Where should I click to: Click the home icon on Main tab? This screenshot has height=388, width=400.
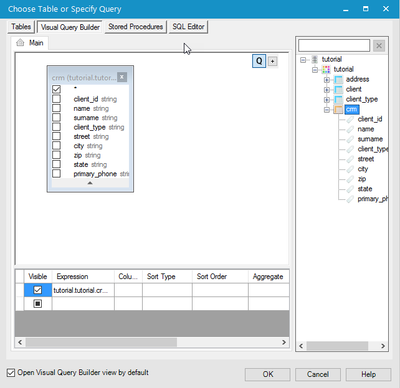[x=20, y=43]
